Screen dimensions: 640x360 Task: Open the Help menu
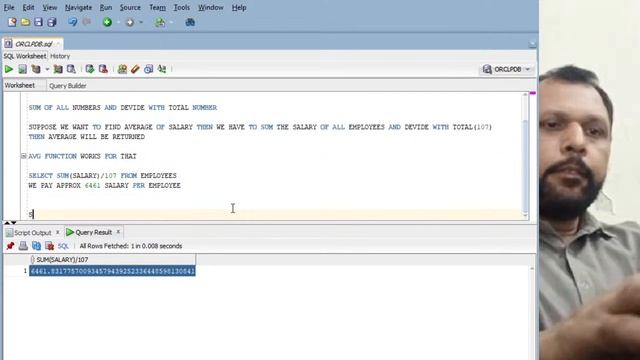[x=239, y=7]
